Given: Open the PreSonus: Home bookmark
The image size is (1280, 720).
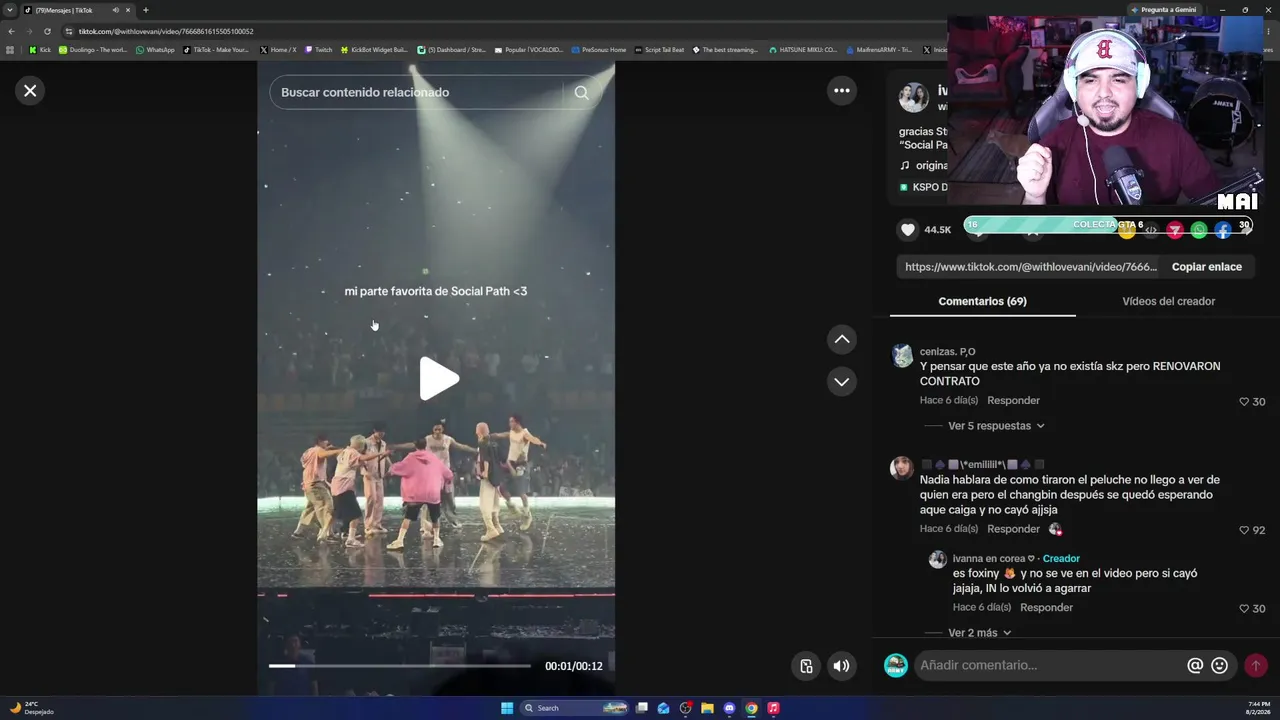Looking at the screenshot, I should [x=598, y=50].
